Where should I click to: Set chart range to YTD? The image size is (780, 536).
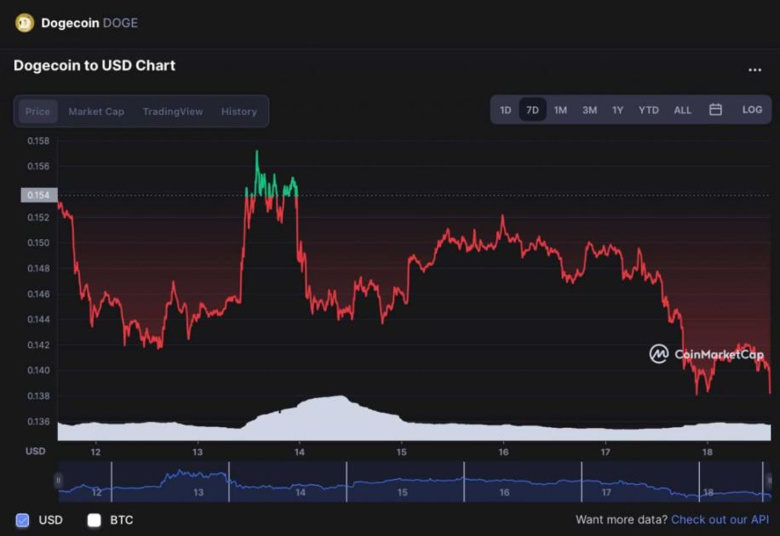649,110
